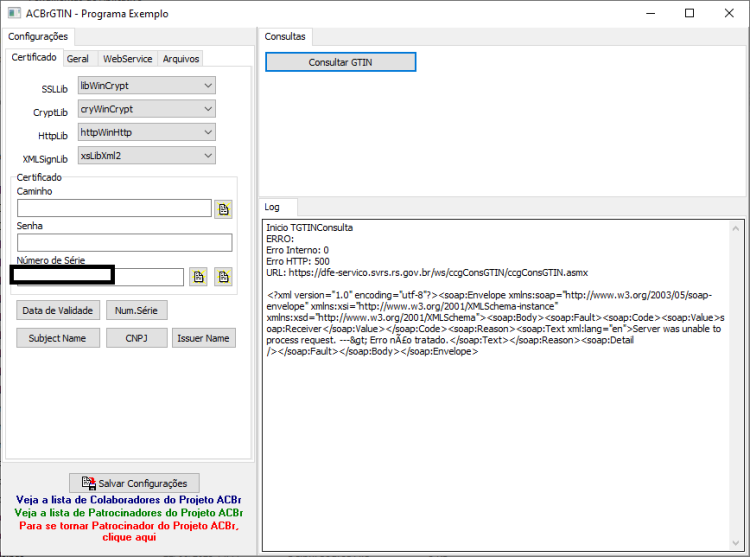
Task: Open the Colaboradores do Projeto ACBr link
Action: coord(128,500)
